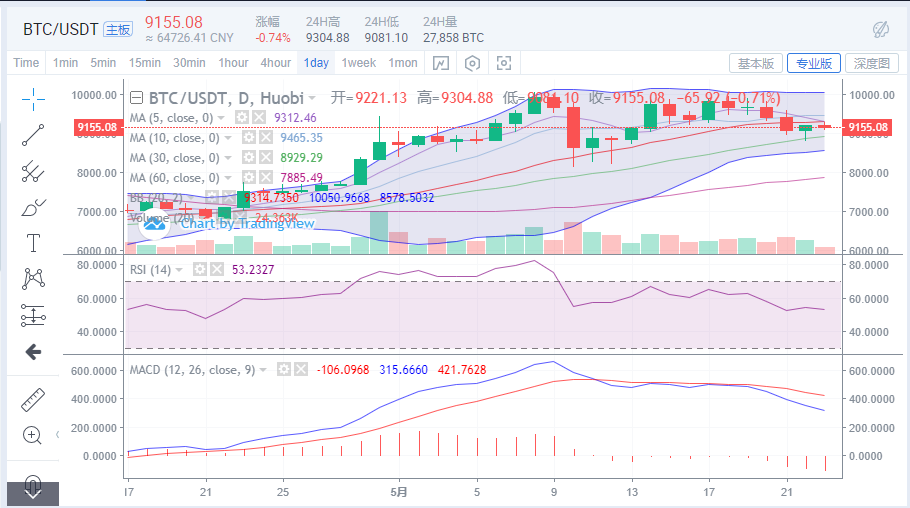Remove the MA 30 indicator
Image resolution: width=910 pixels, height=508 pixels.
click(x=266, y=157)
